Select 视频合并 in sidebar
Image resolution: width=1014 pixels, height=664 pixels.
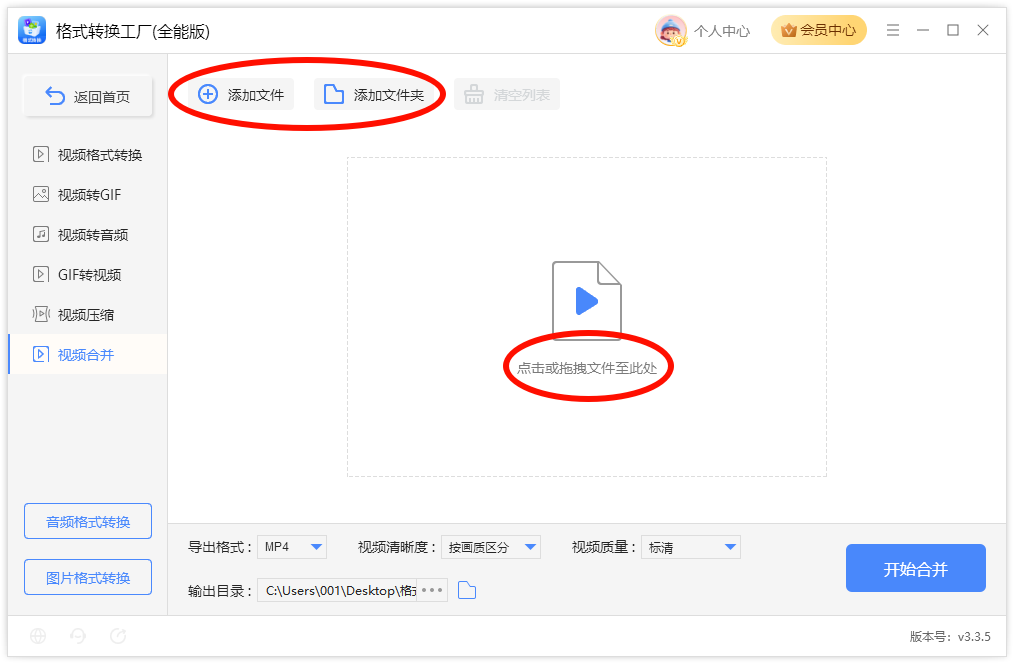87,354
